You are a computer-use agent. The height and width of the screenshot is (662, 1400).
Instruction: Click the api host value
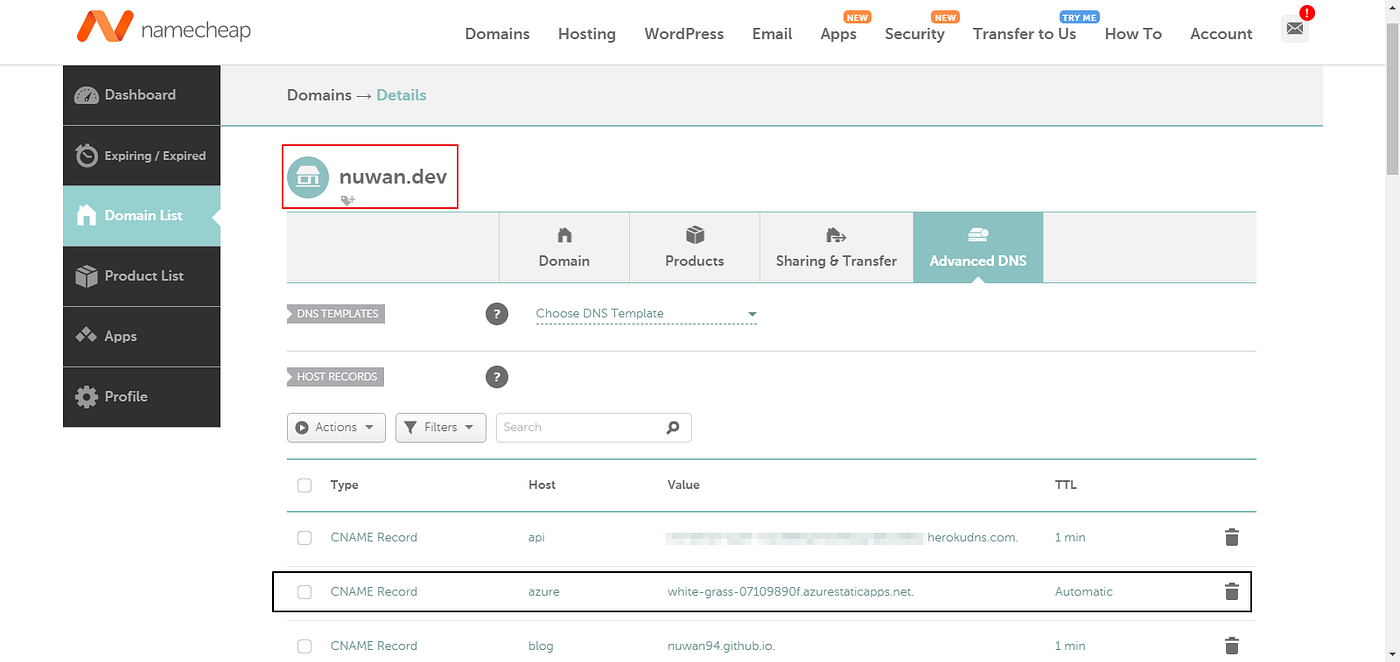[x=536, y=537]
